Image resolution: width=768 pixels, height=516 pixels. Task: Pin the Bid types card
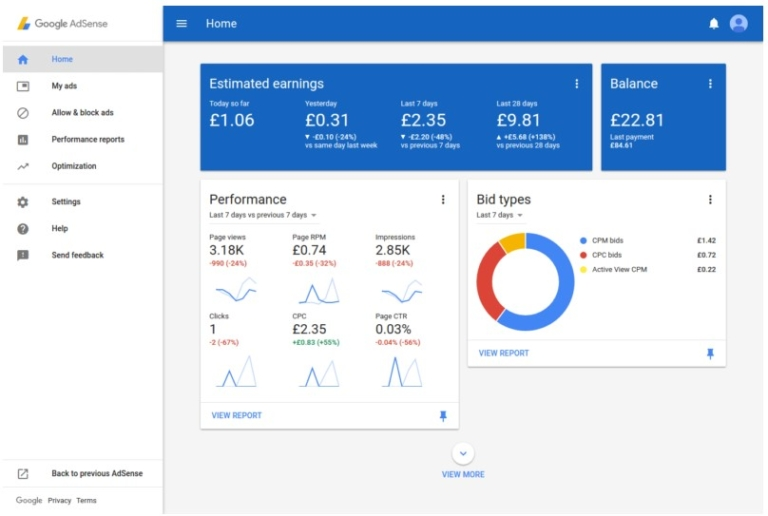coord(710,353)
